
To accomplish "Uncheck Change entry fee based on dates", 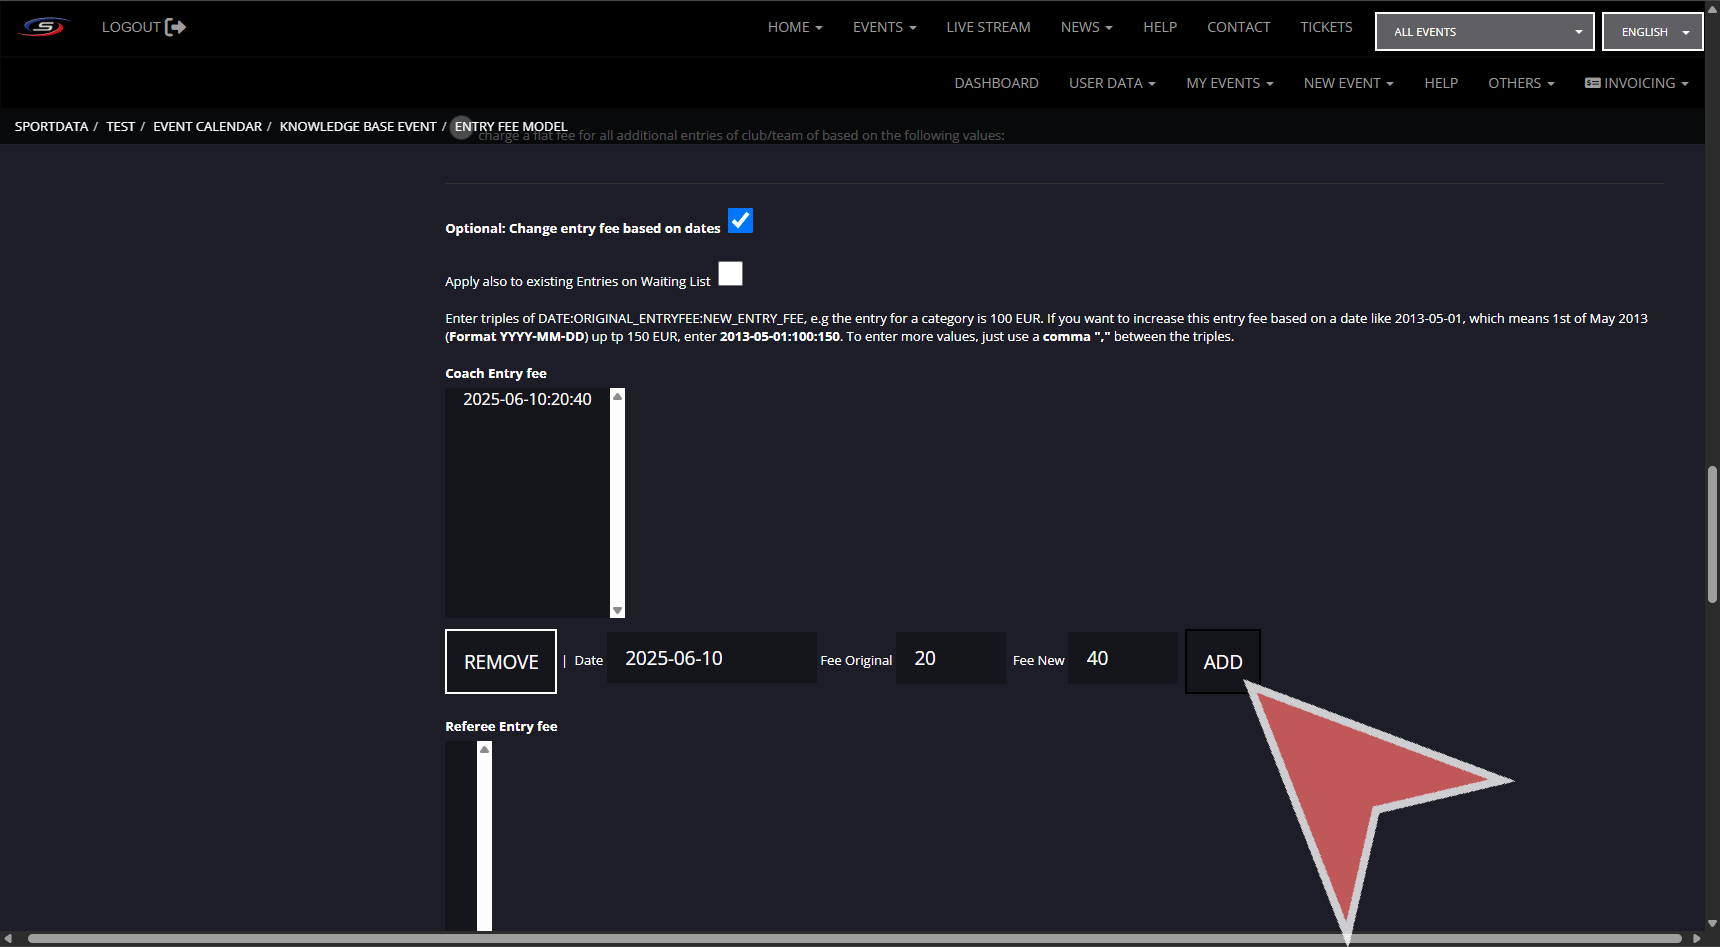I will tap(740, 221).
